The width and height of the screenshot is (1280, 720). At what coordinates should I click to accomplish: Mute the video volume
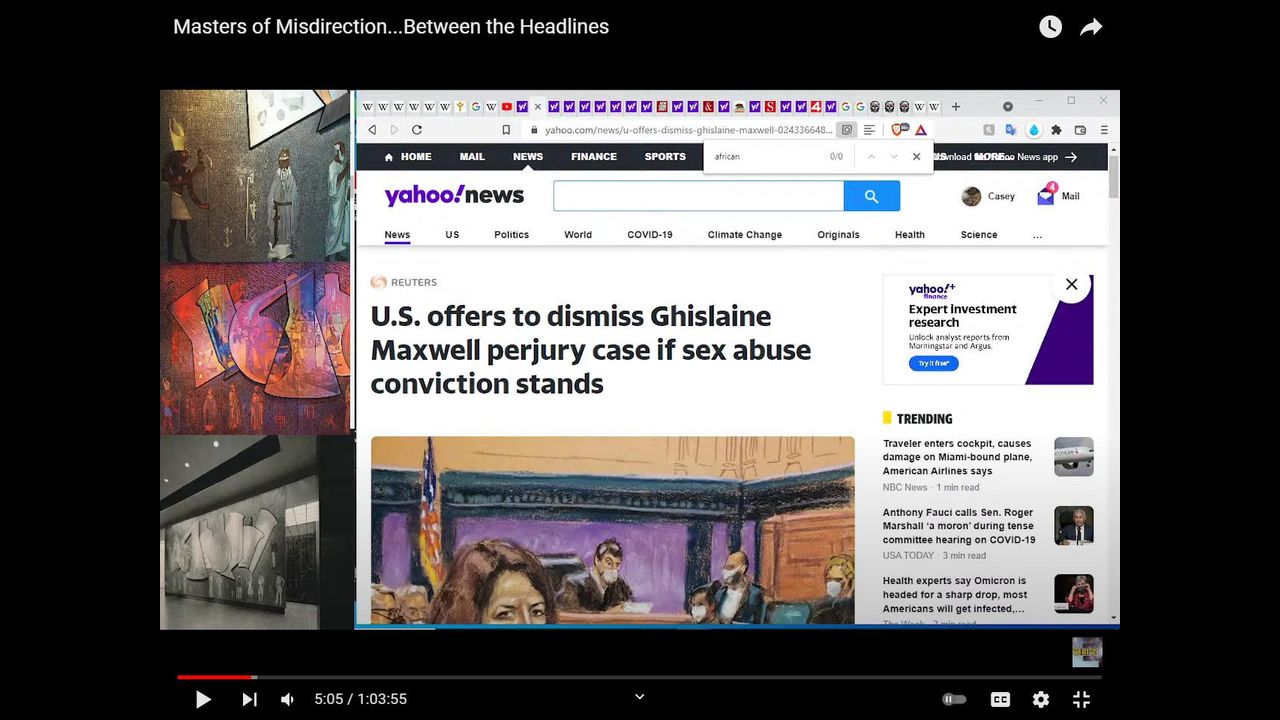tap(287, 700)
